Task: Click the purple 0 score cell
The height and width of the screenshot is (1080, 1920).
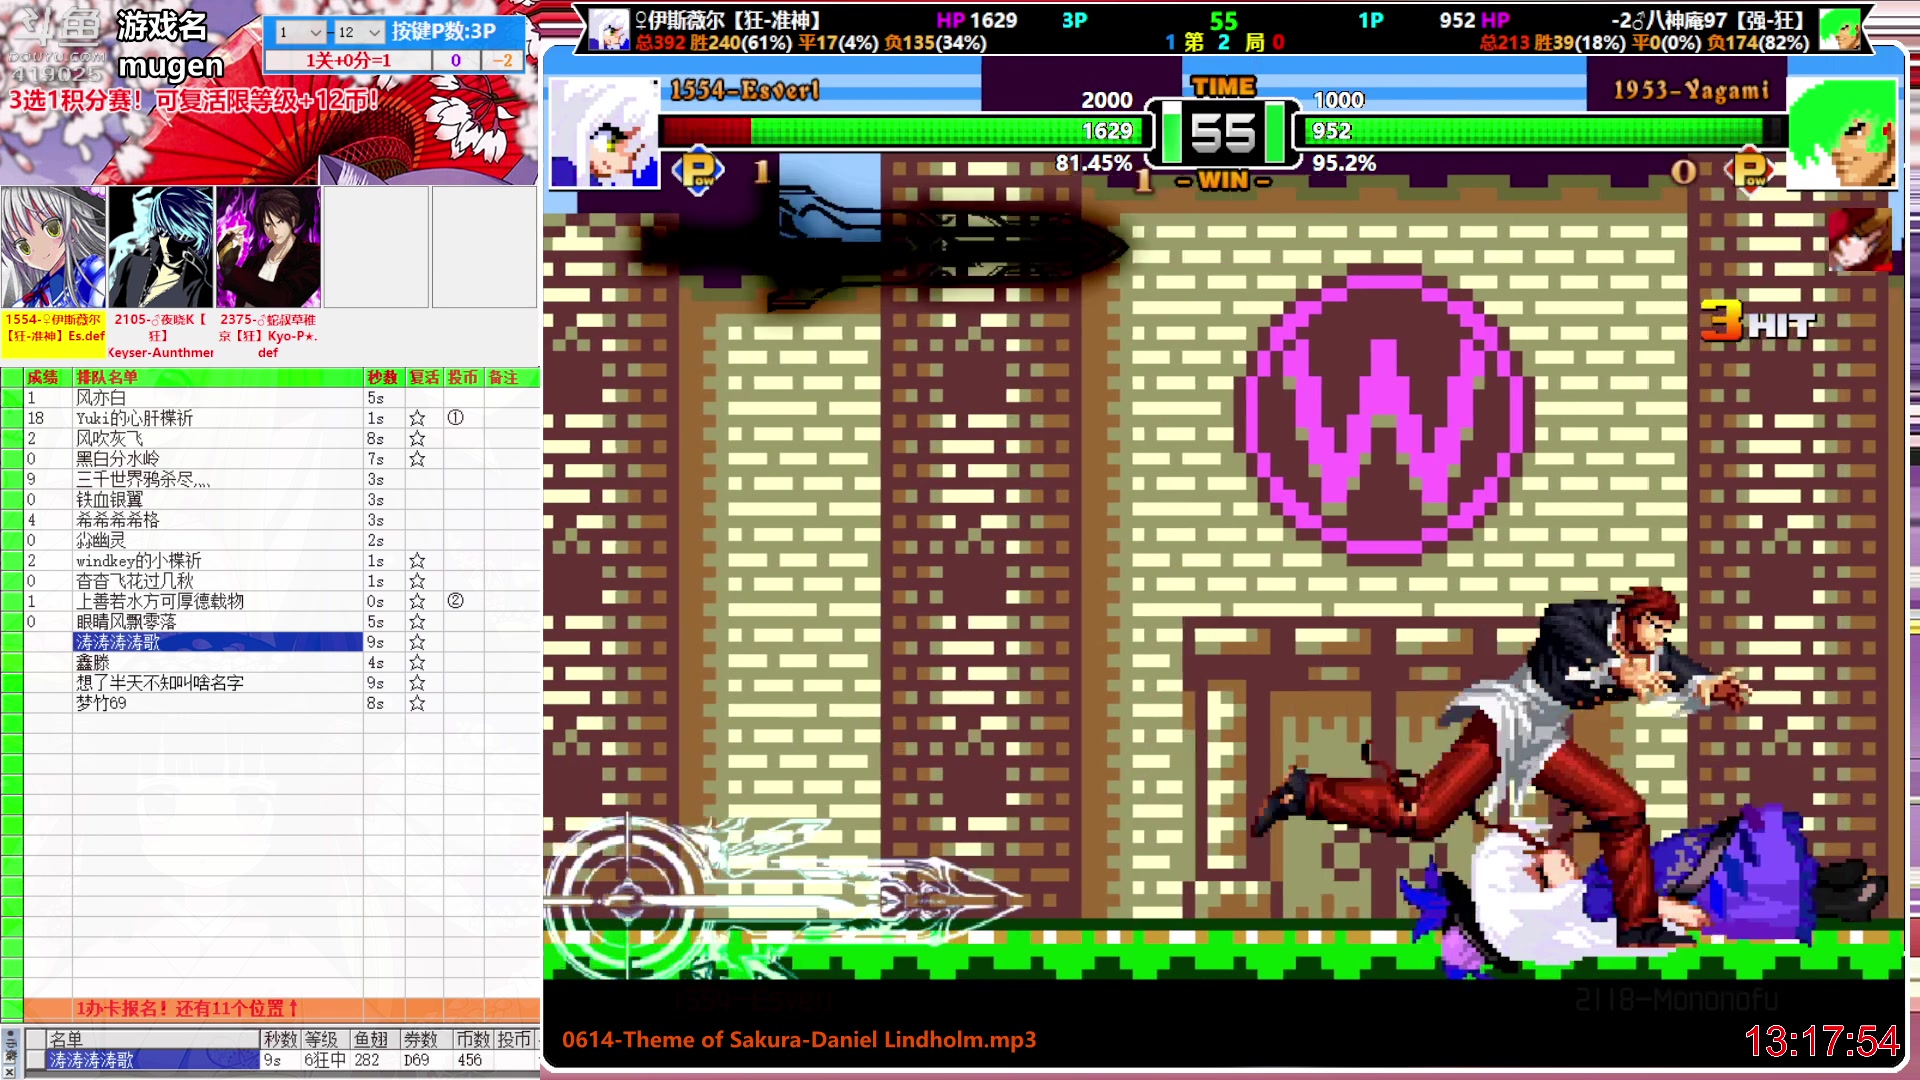Action: [456, 60]
